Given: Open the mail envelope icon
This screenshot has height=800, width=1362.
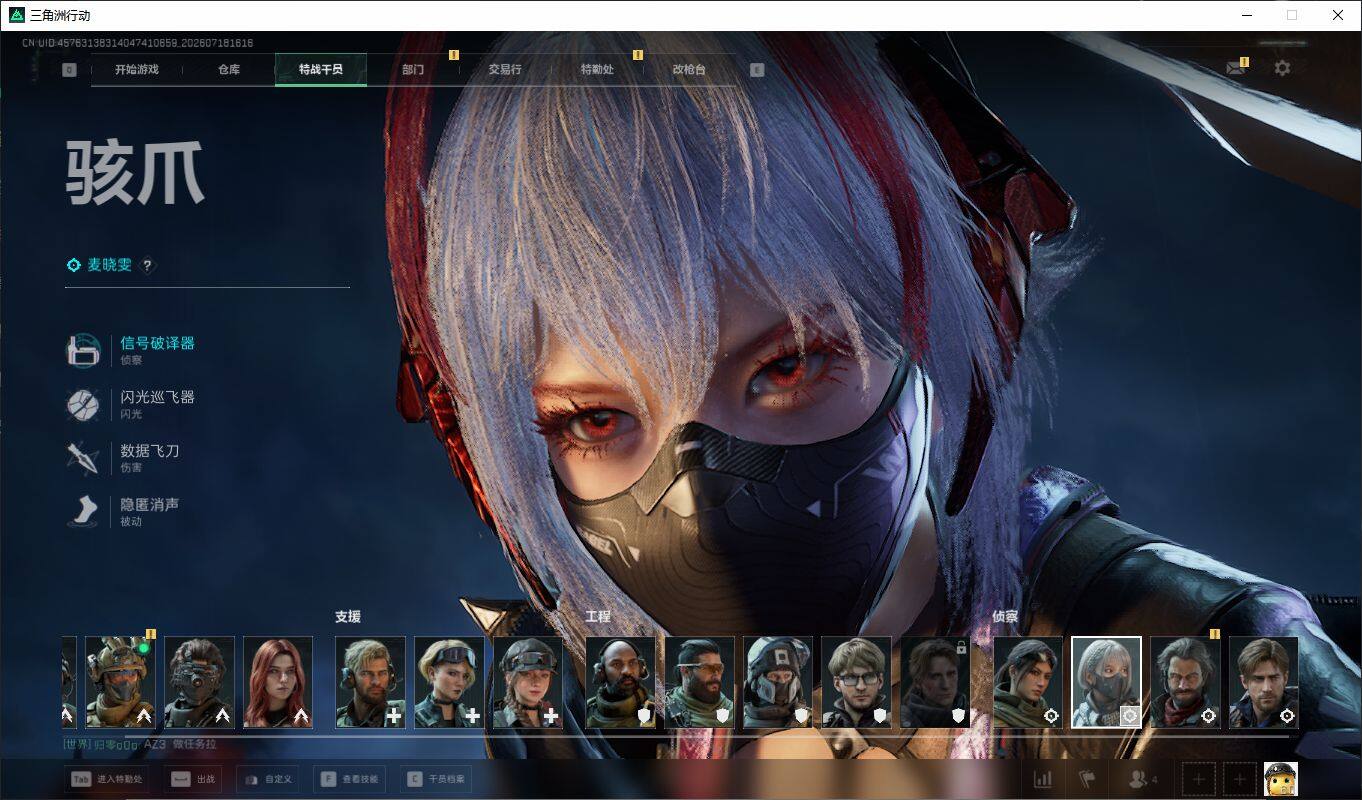Looking at the screenshot, I should click(x=1237, y=68).
